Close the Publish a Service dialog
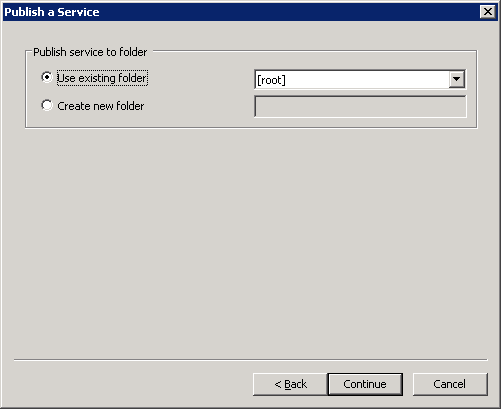 coord(488,12)
